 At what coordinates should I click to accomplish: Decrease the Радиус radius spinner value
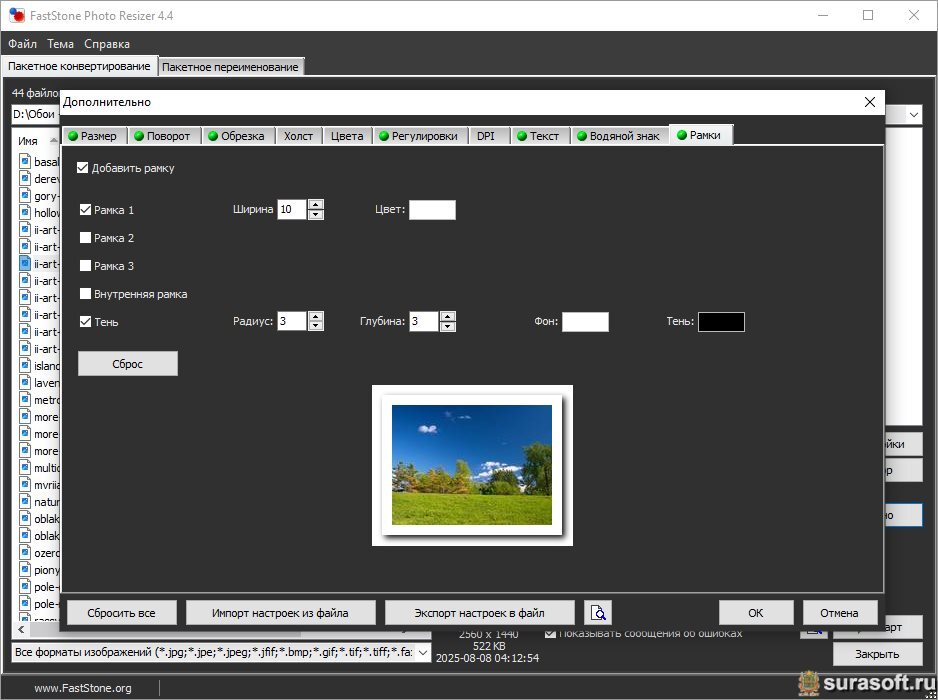pyautogui.click(x=316, y=326)
